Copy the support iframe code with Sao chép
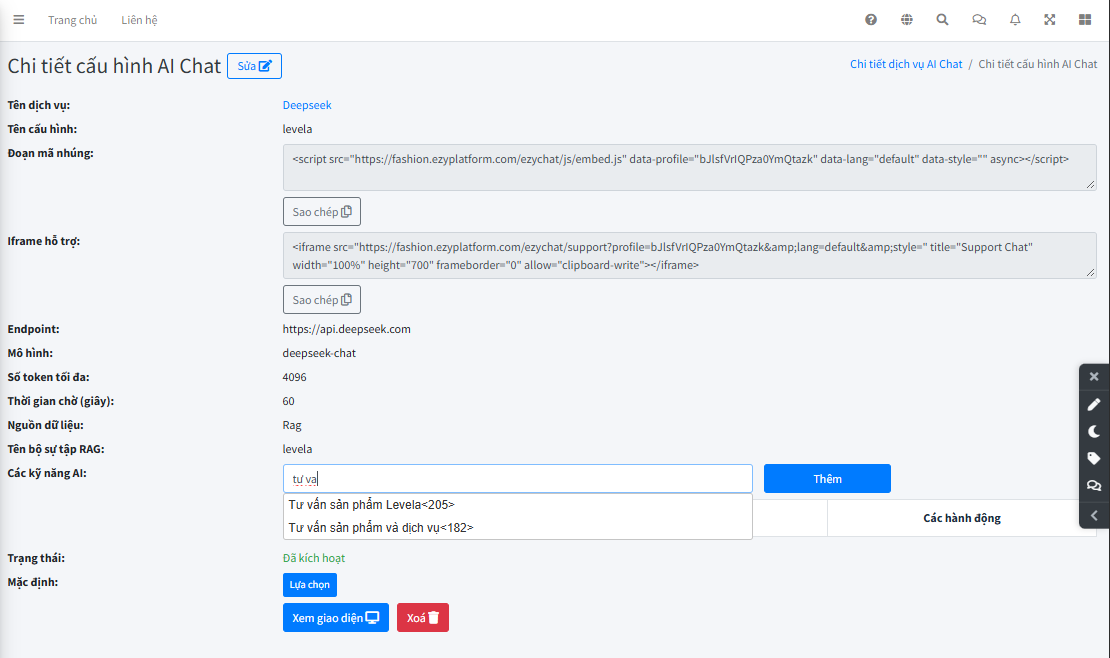Viewport: 1110px width, 658px height. [322, 300]
